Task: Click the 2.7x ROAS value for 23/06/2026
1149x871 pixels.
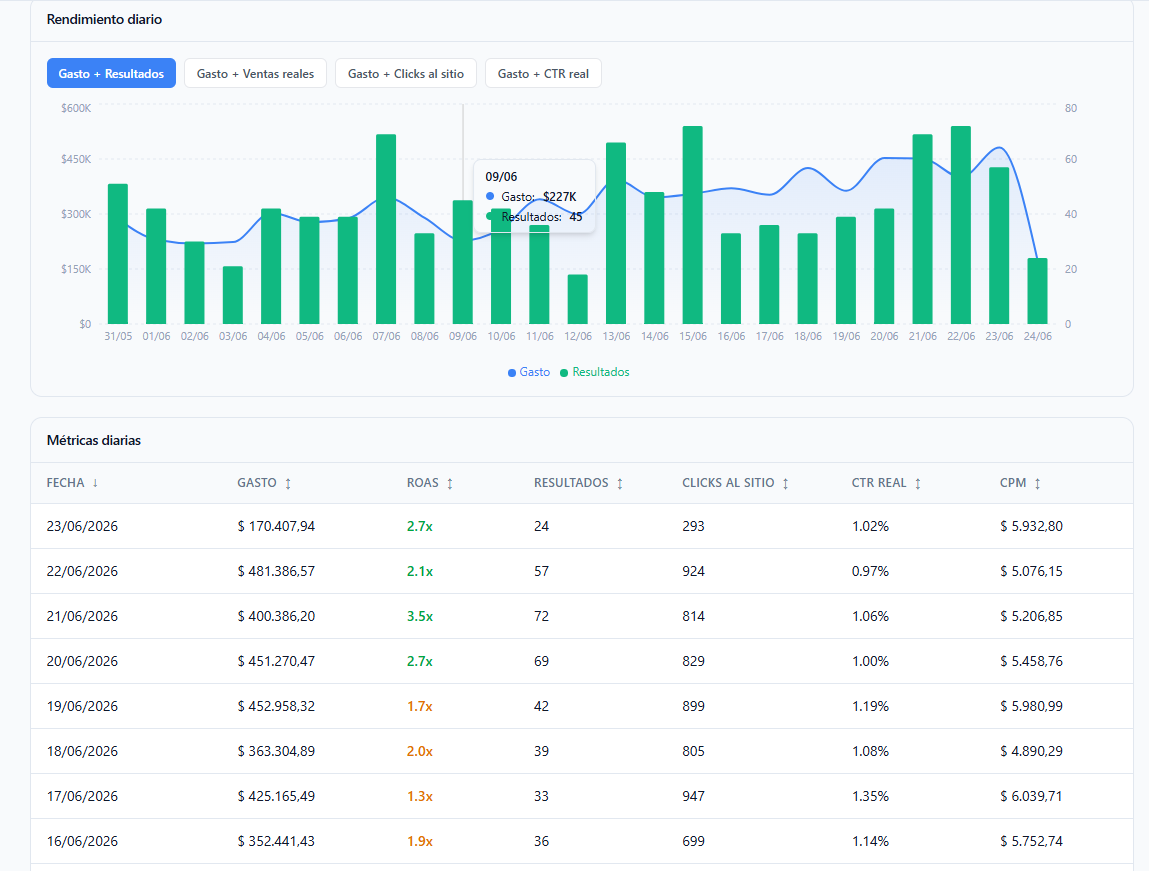Action: pos(420,526)
